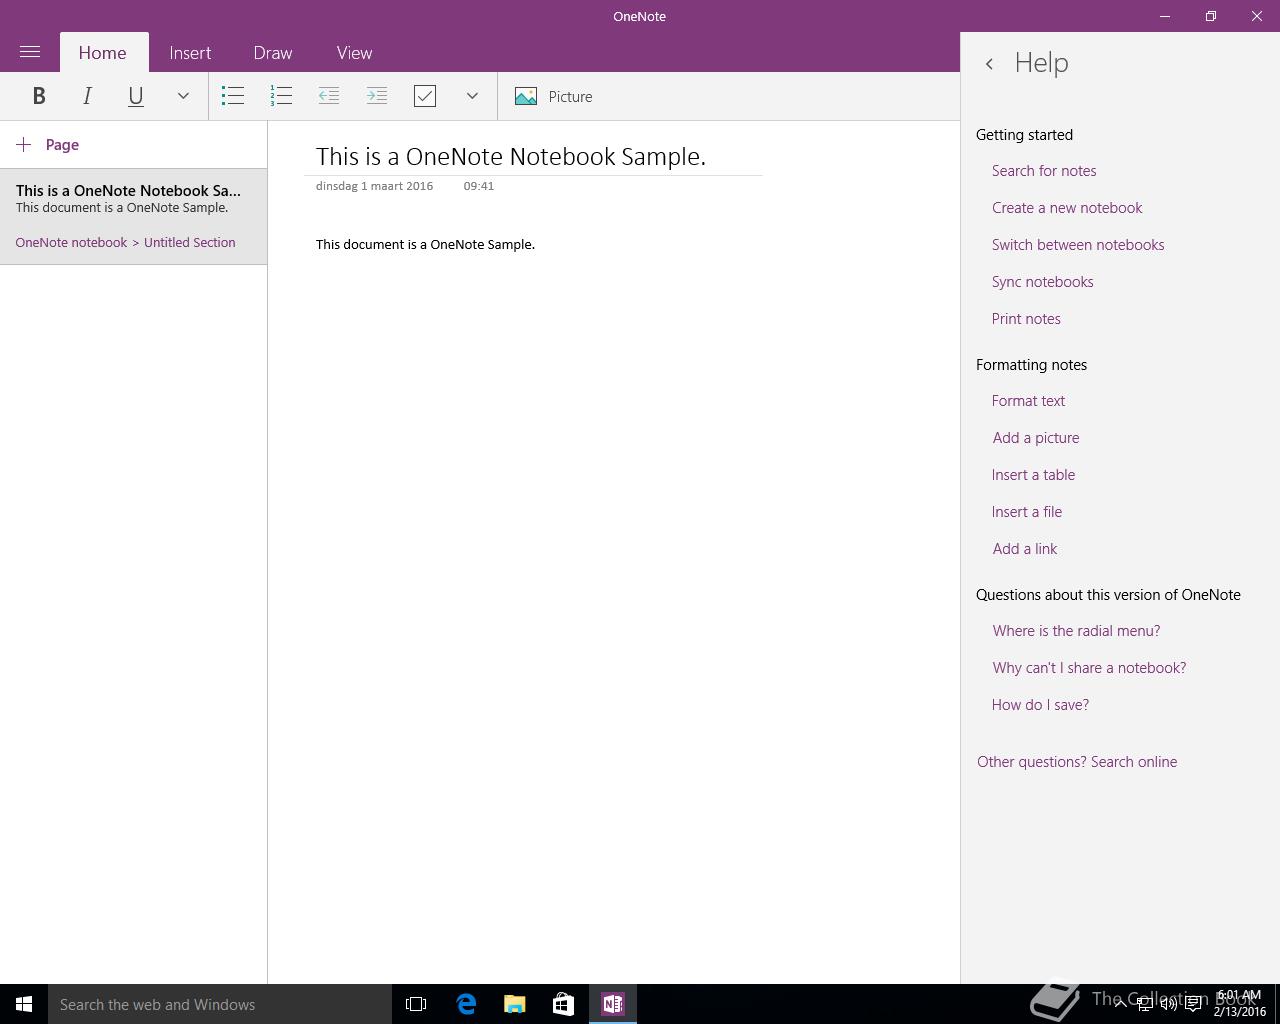Switch to the Home tab

click(103, 53)
